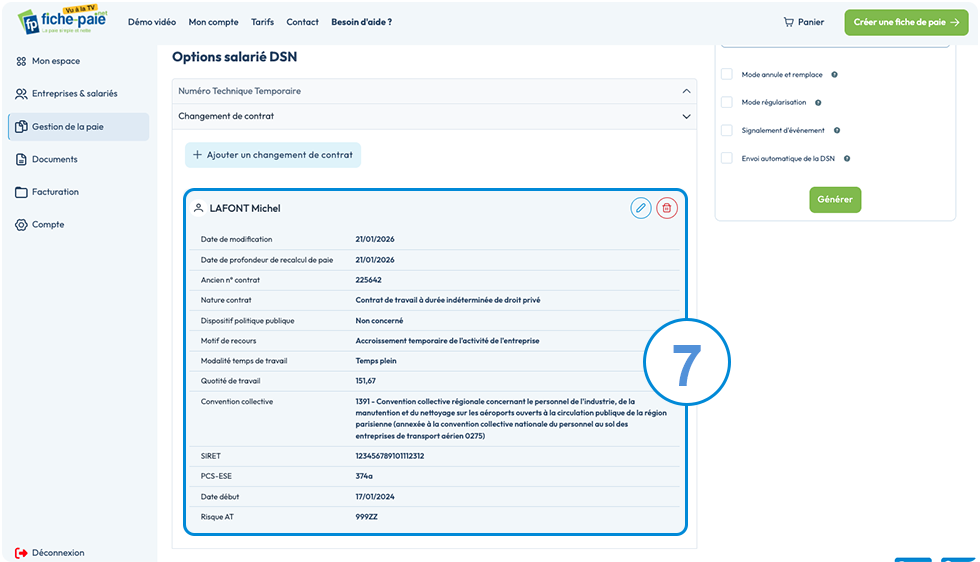Edit LAFONT Michel contract change with pencil icon
This screenshot has height=562, width=980.
tap(641, 208)
